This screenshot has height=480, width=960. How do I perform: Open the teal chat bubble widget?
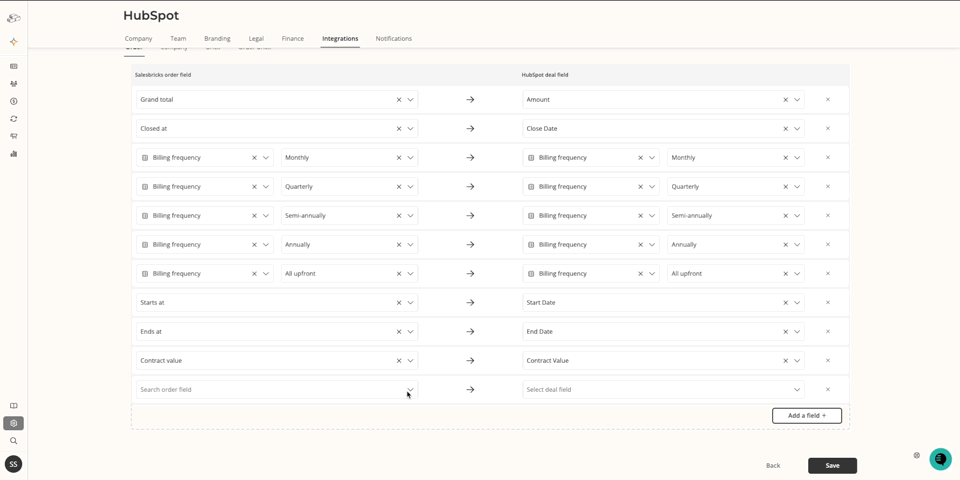coord(940,459)
